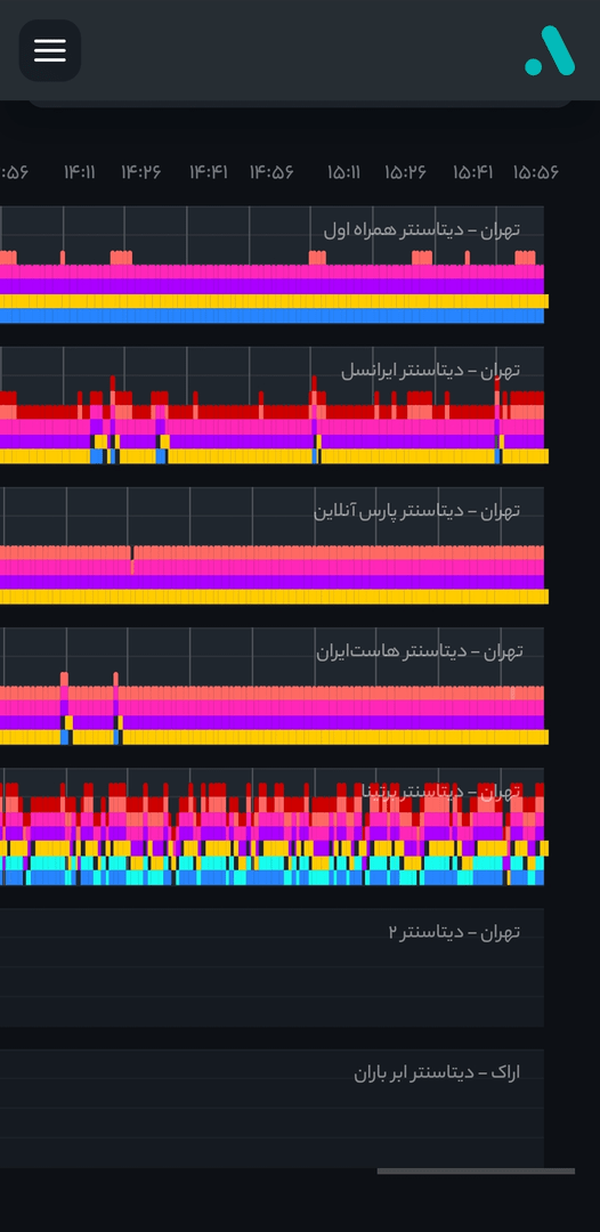Click the teal ArvanCloud logo
The width and height of the screenshot is (600, 1232).
(x=550, y=51)
